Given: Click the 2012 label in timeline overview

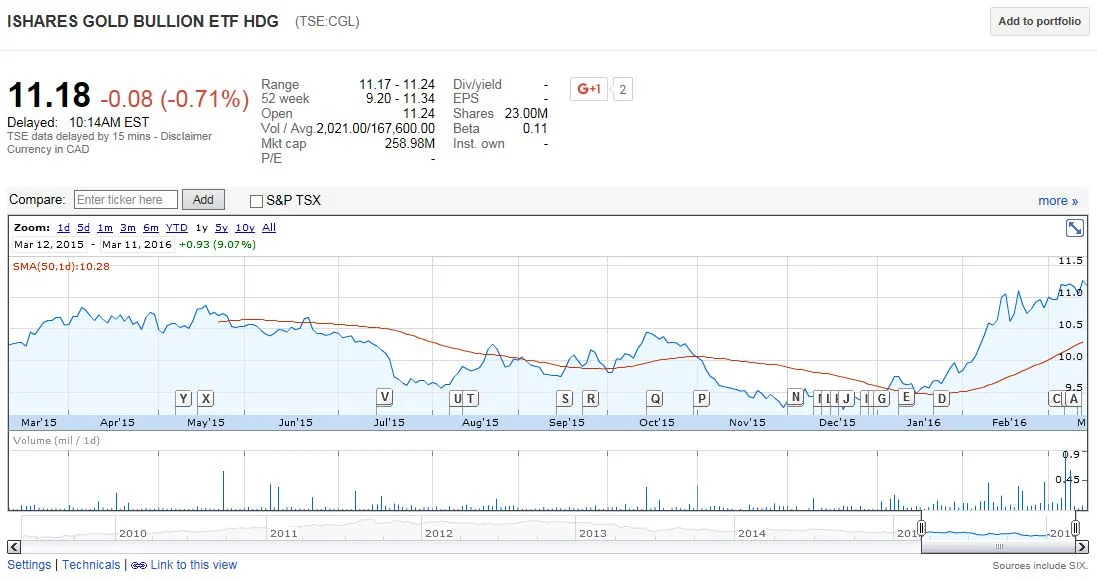Looking at the screenshot, I should [x=439, y=533].
